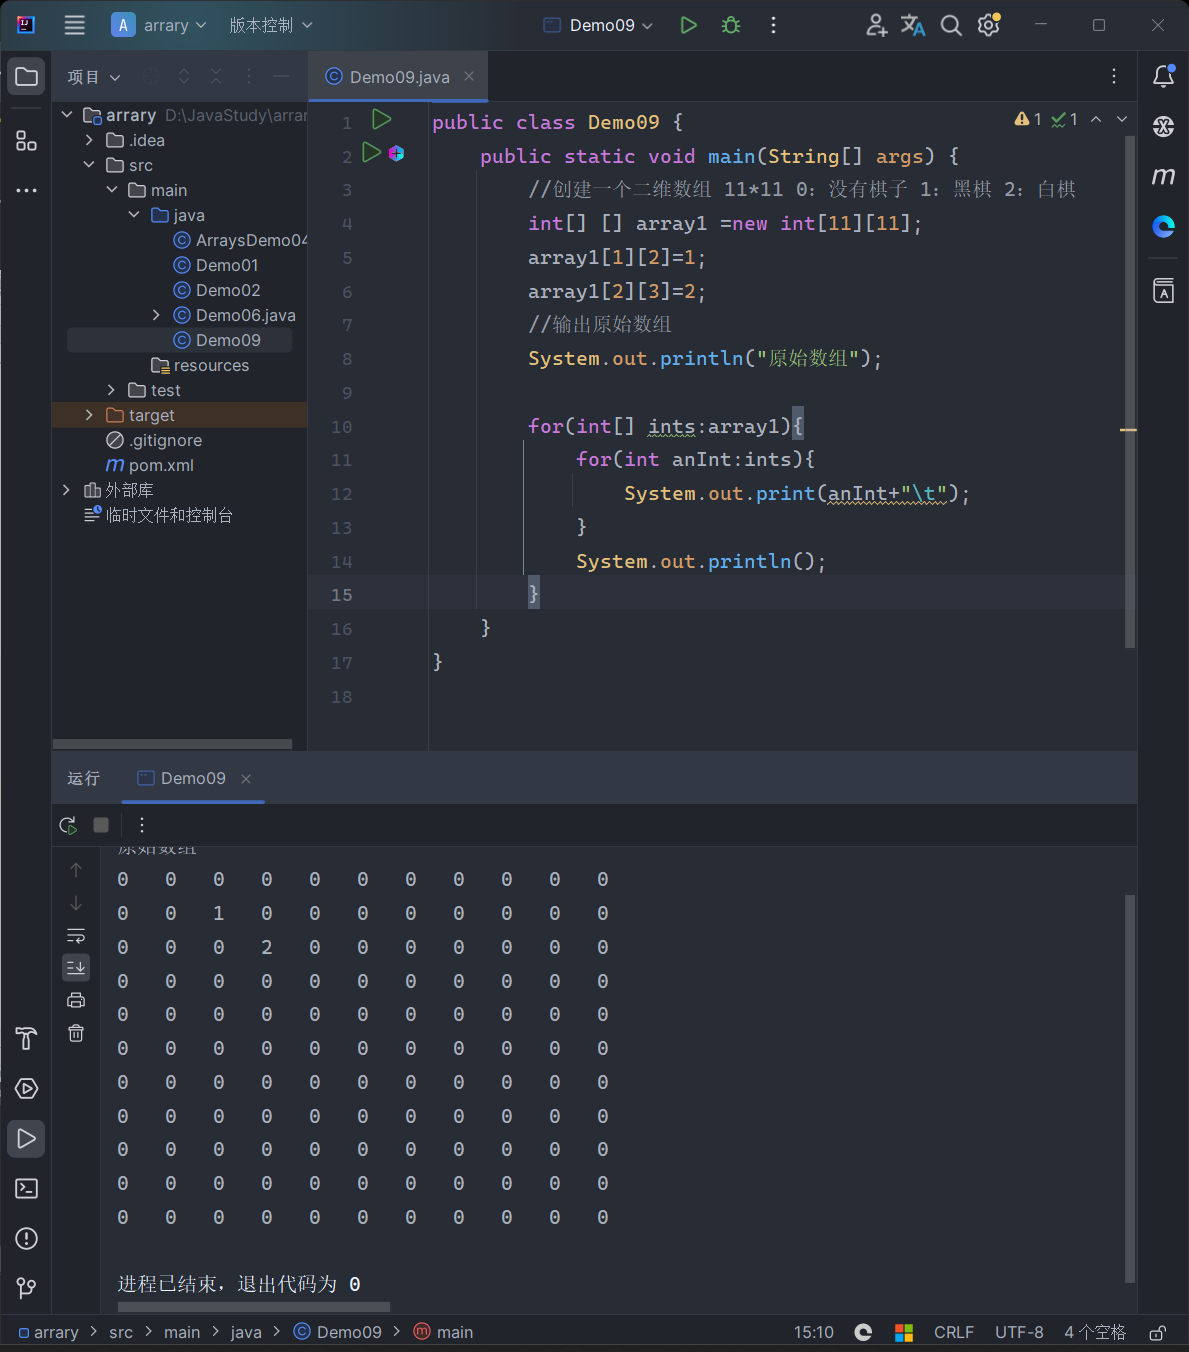
Task: Open the main hamburger menu
Action: point(75,25)
